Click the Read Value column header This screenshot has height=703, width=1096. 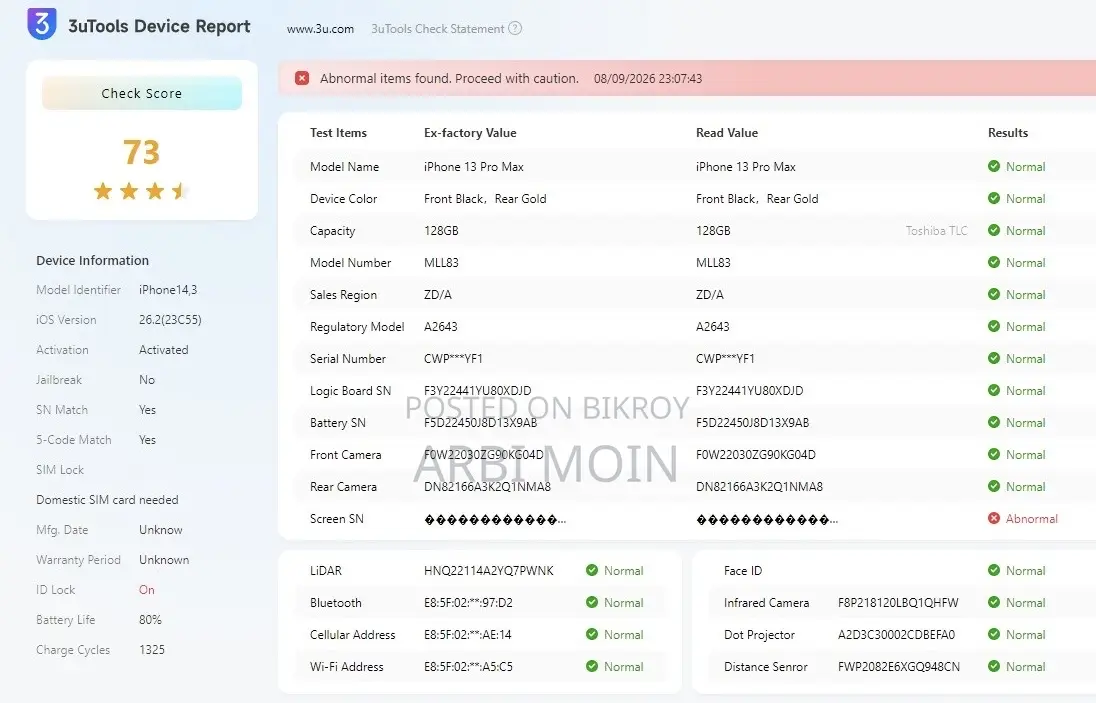coord(727,133)
